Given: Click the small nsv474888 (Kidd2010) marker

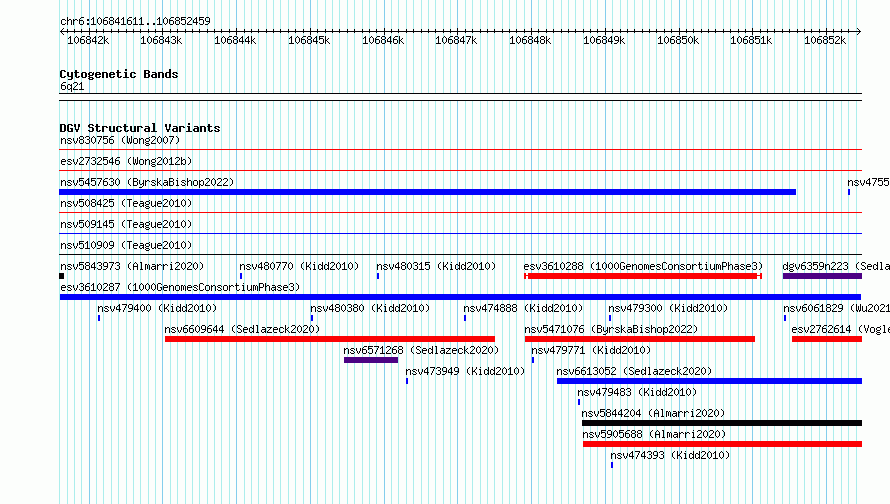Looking at the screenshot, I should click(x=465, y=318).
